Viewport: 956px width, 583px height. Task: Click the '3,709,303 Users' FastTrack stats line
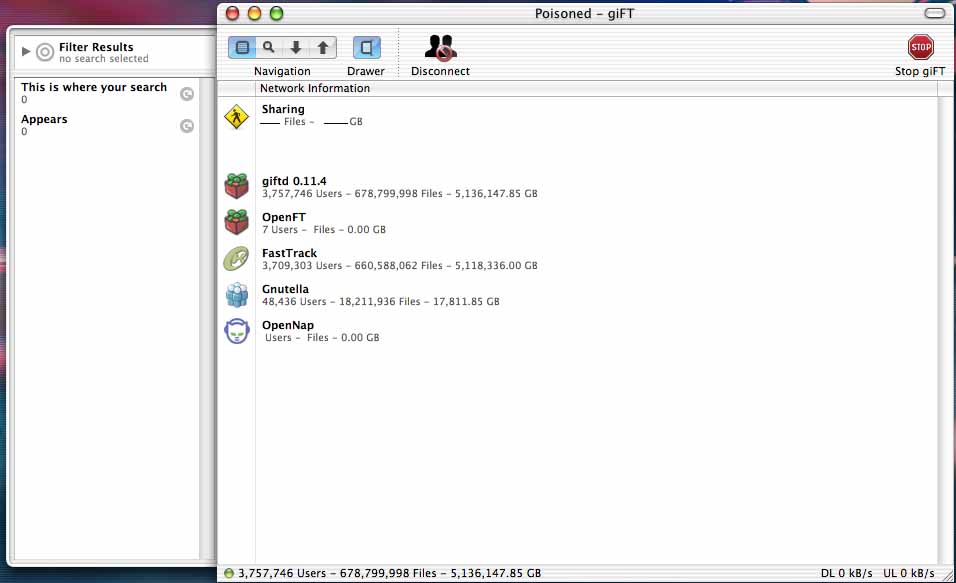pyautogui.click(x=400, y=265)
